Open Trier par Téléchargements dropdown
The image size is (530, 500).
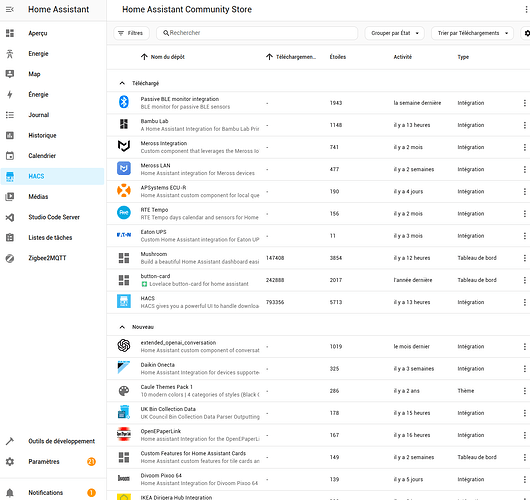[x=472, y=33]
